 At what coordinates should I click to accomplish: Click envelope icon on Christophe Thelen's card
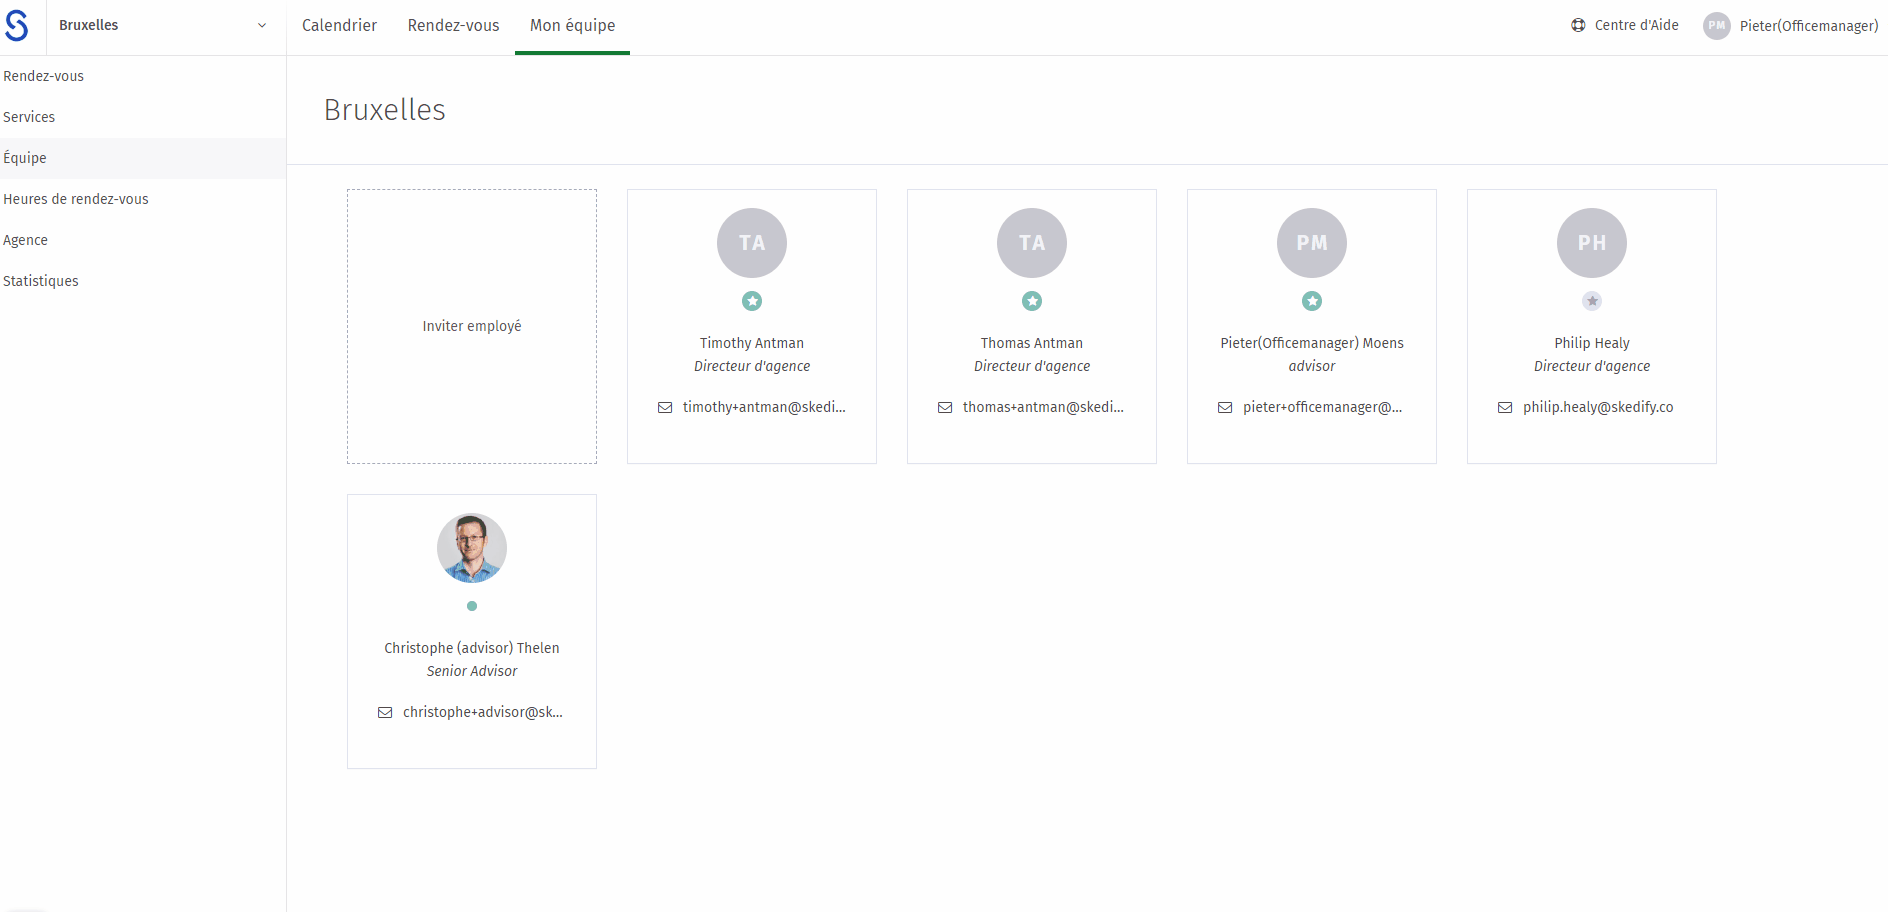click(385, 713)
